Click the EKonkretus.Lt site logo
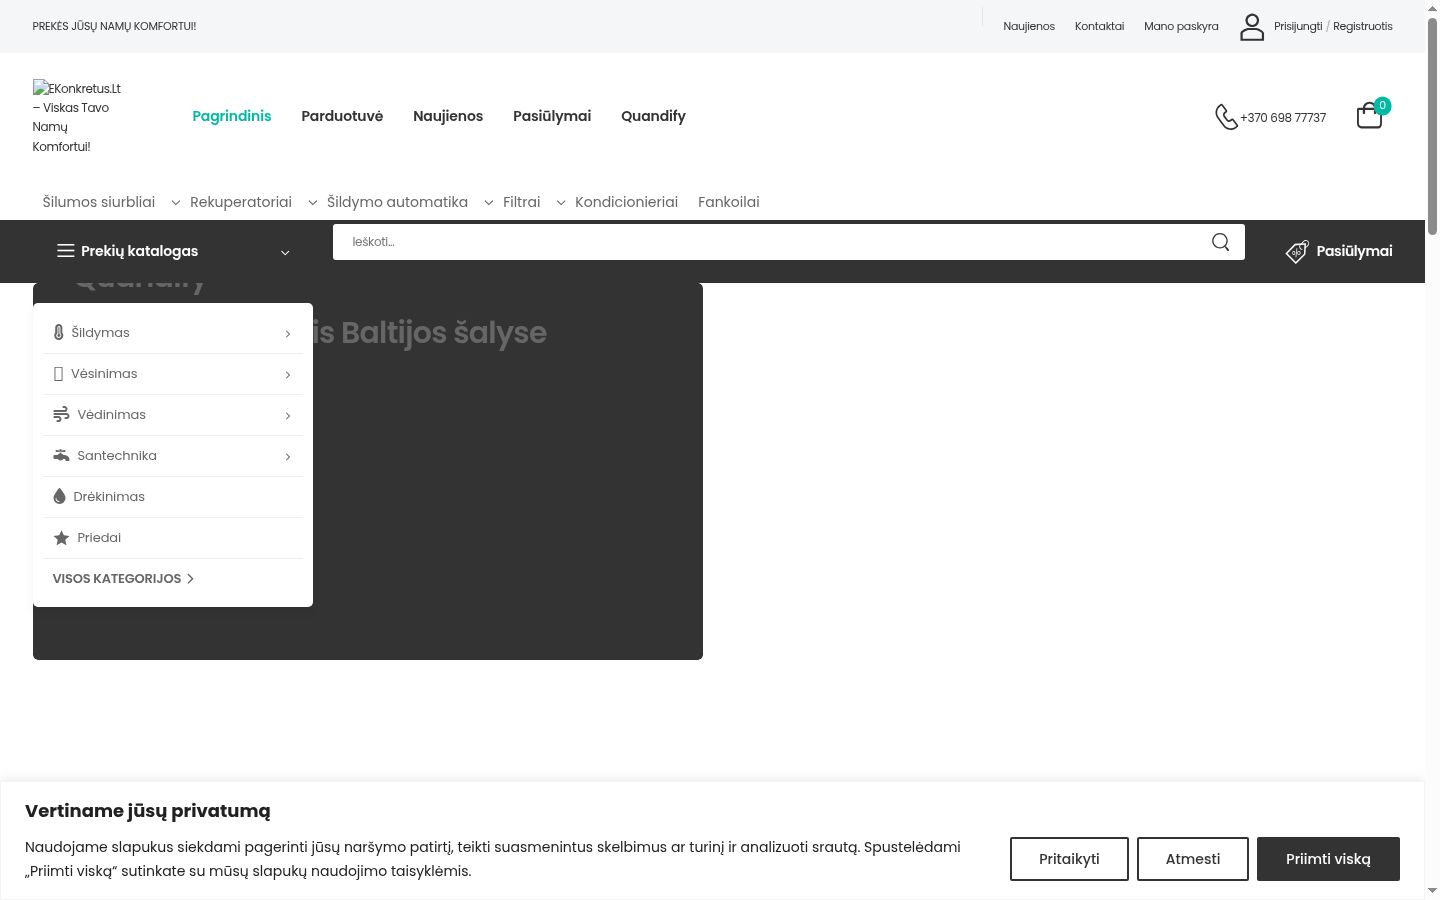Image resolution: width=1440 pixels, height=900 pixels. [x=76, y=117]
